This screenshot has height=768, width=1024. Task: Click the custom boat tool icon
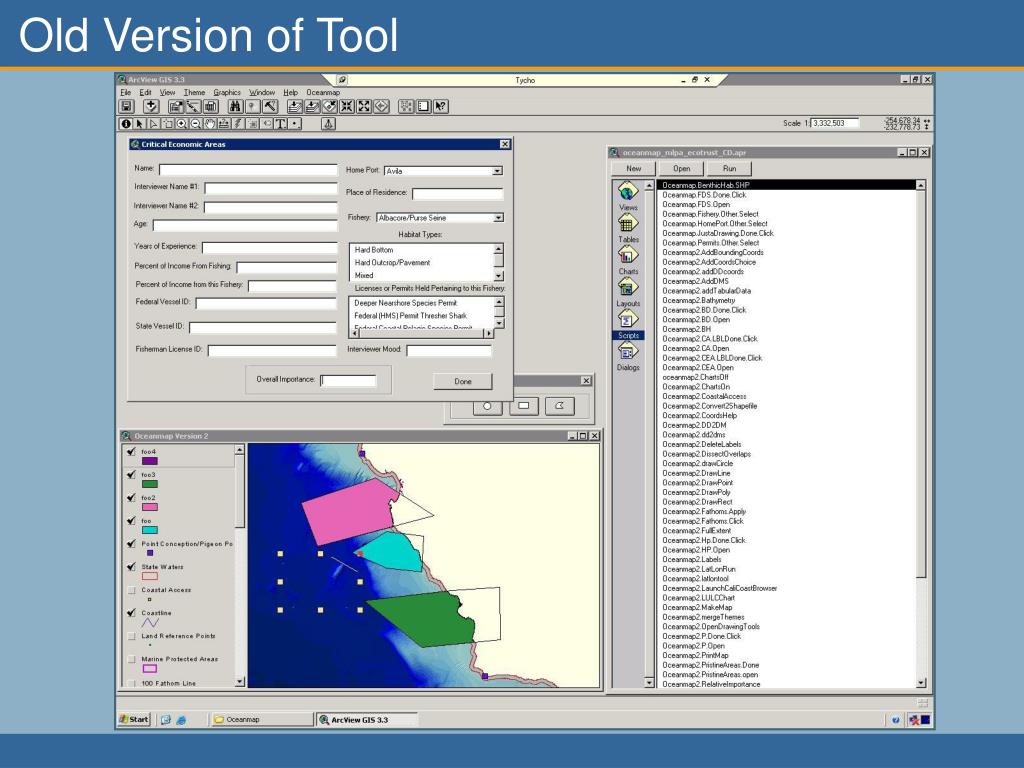point(328,123)
